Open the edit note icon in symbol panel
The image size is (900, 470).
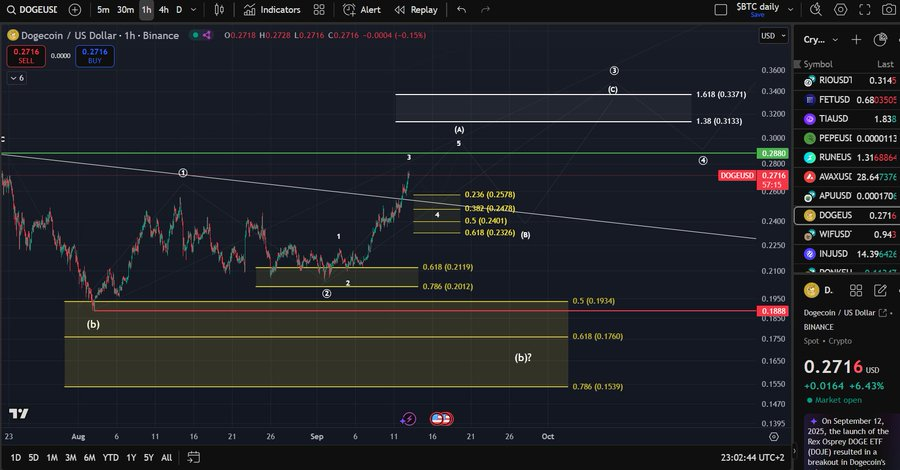coord(880,290)
